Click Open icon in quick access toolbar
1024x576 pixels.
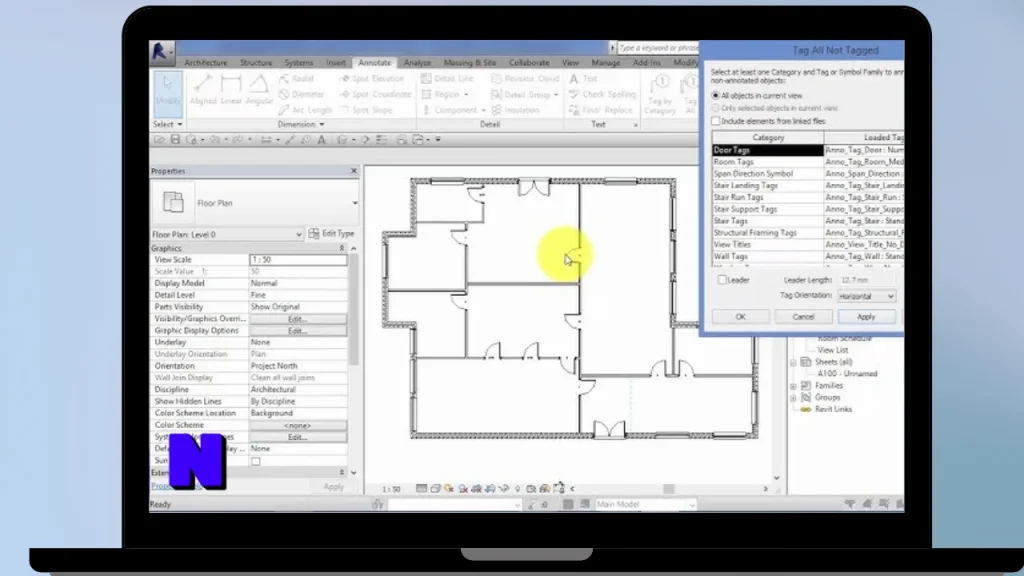[x=159, y=140]
